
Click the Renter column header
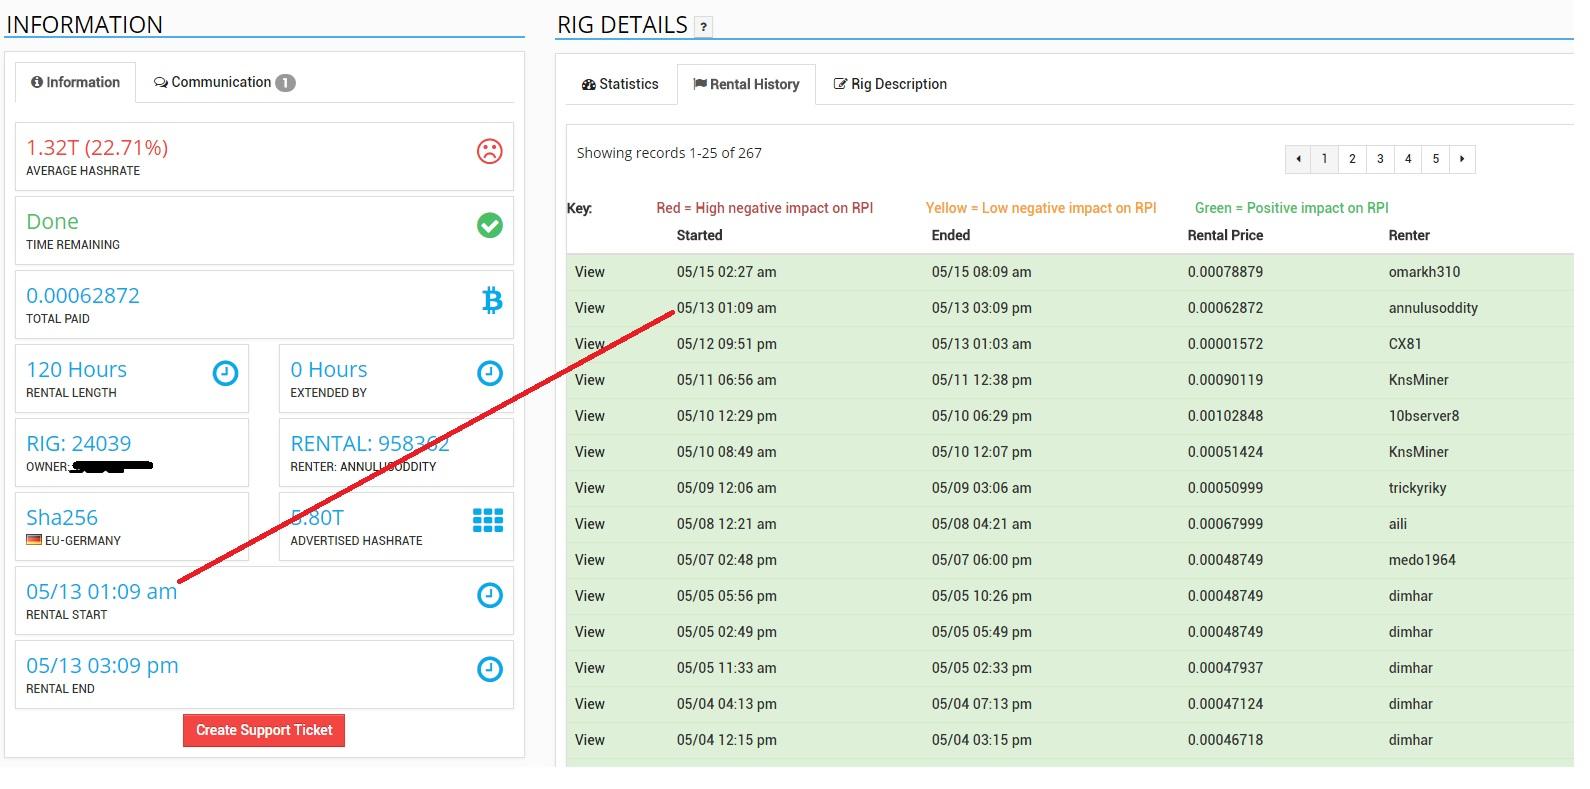click(x=1409, y=235)
